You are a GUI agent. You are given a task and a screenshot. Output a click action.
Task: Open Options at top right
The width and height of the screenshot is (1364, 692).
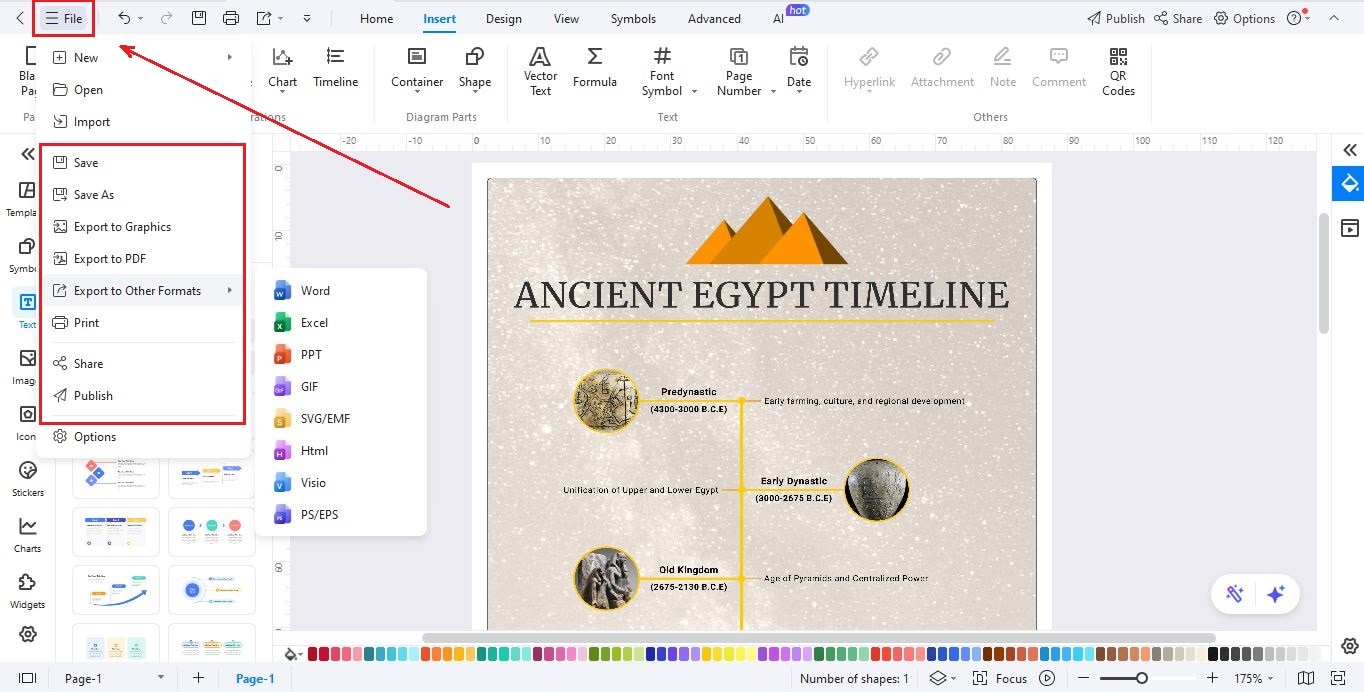(x=1244, y=18)
